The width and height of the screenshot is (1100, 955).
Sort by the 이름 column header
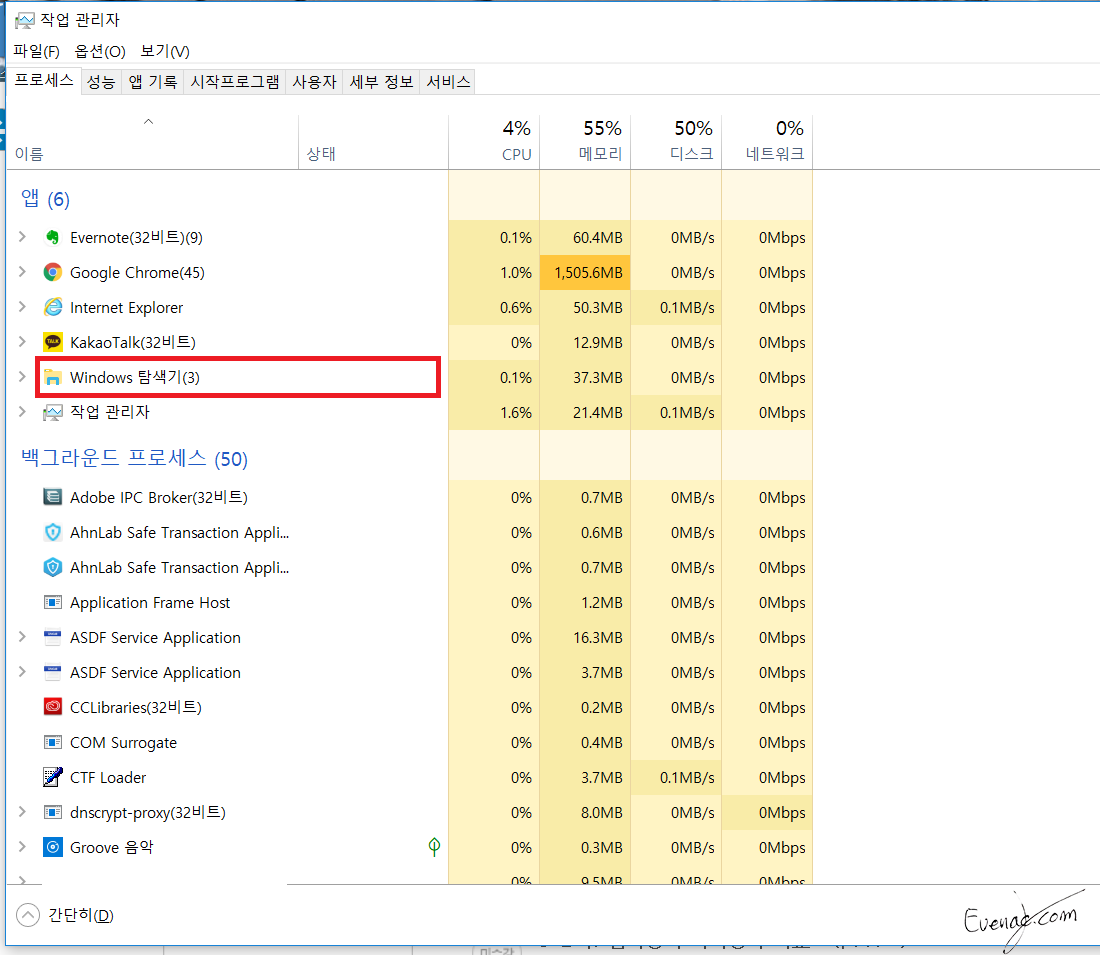coord(152,142)
